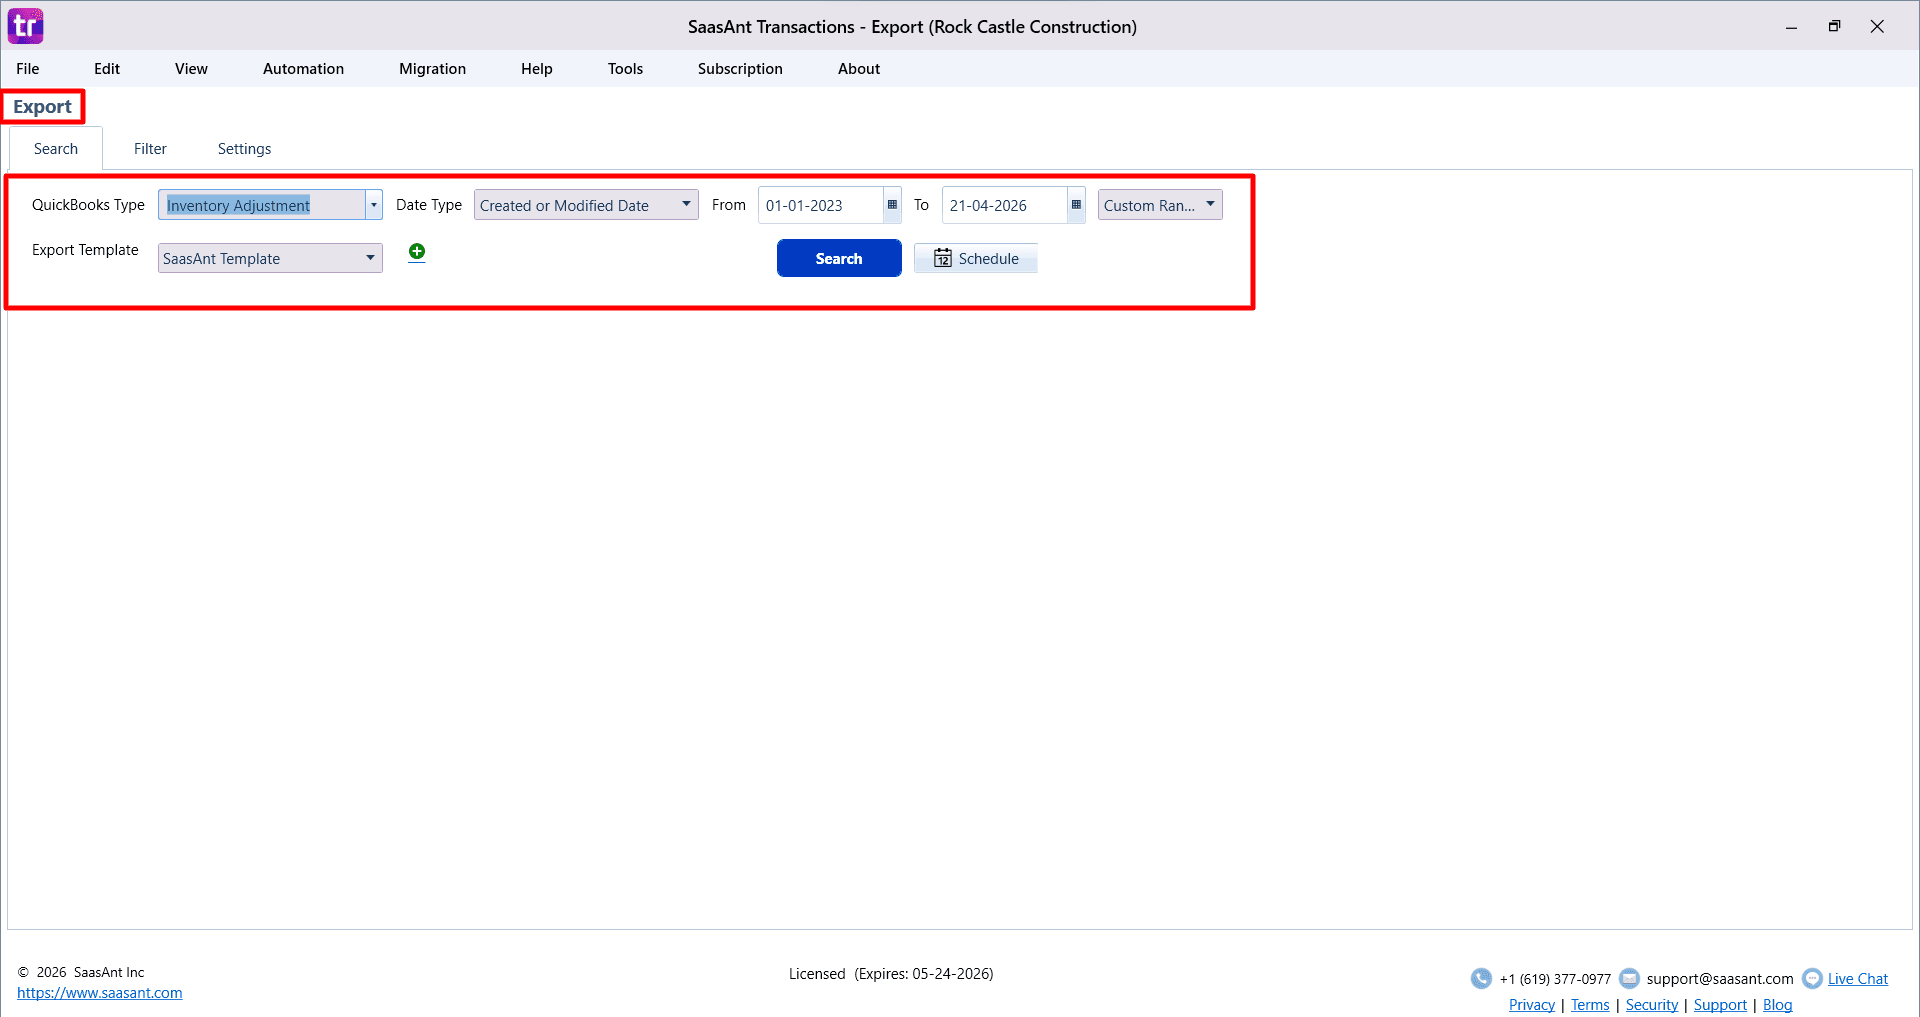This screenshot has height=1017, width=1920.
Task: Expand the Date Type combo box
Action: tap(586, 205)
